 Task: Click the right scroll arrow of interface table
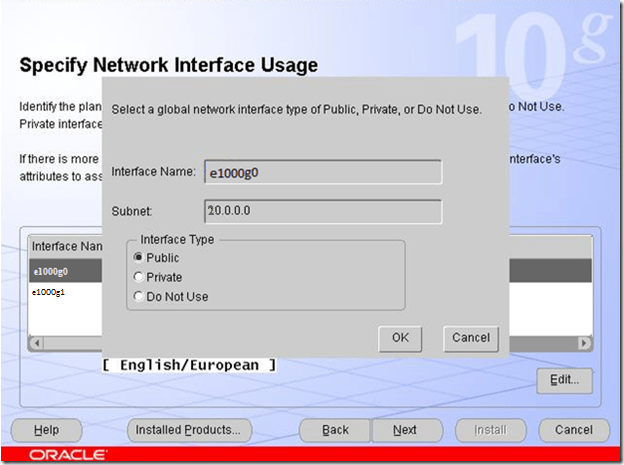[x=584, y=343]
